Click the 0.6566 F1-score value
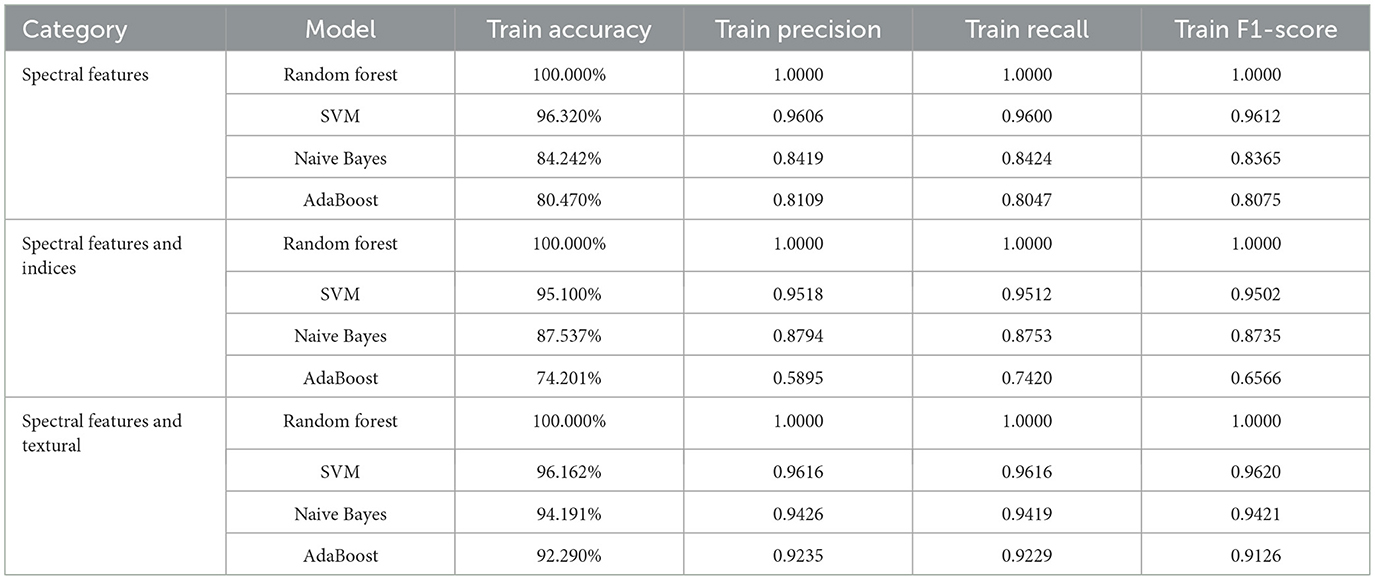 (x=1256, y=378)
